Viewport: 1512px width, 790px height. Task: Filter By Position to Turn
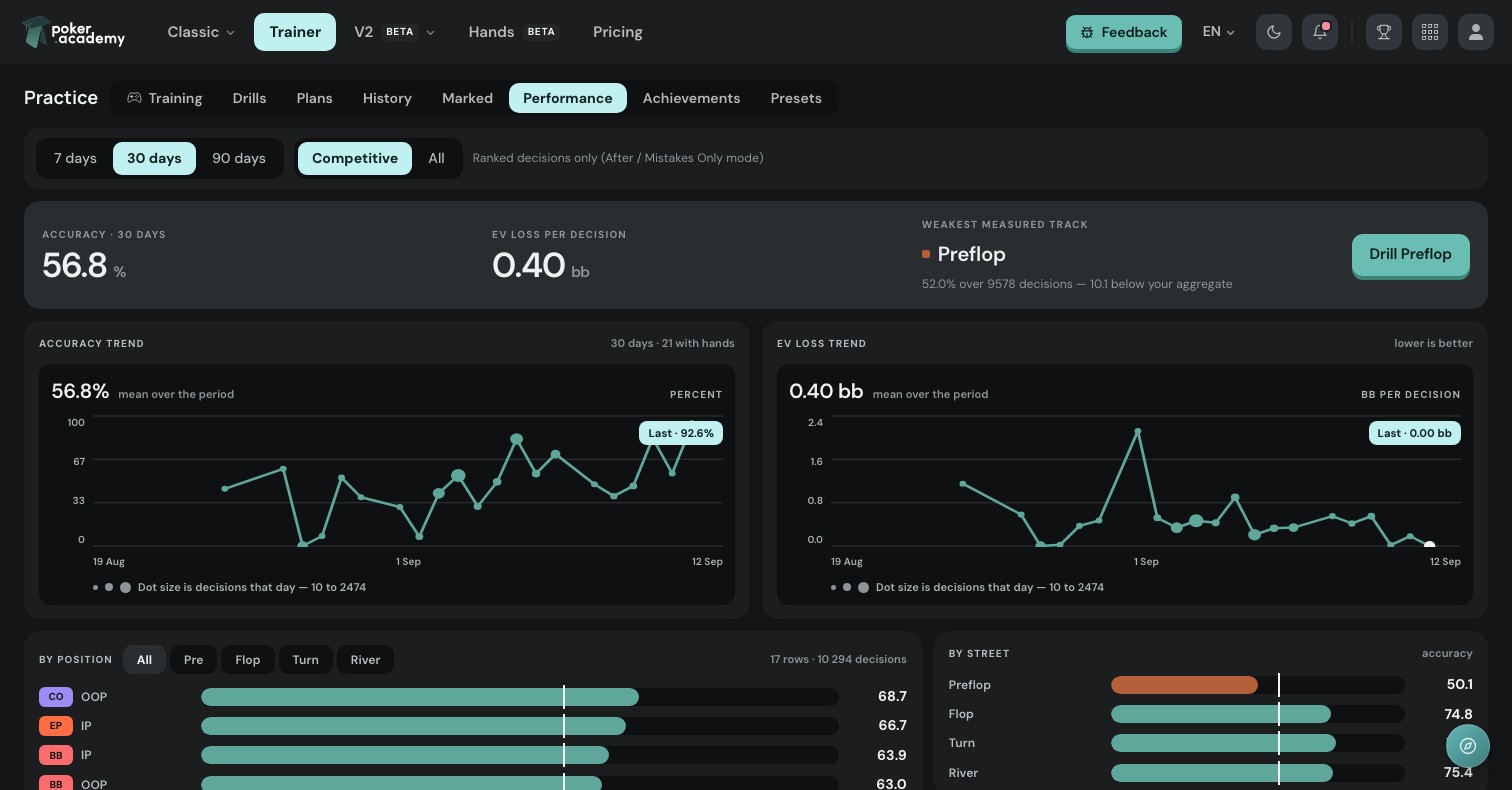[x=306, y=660]
